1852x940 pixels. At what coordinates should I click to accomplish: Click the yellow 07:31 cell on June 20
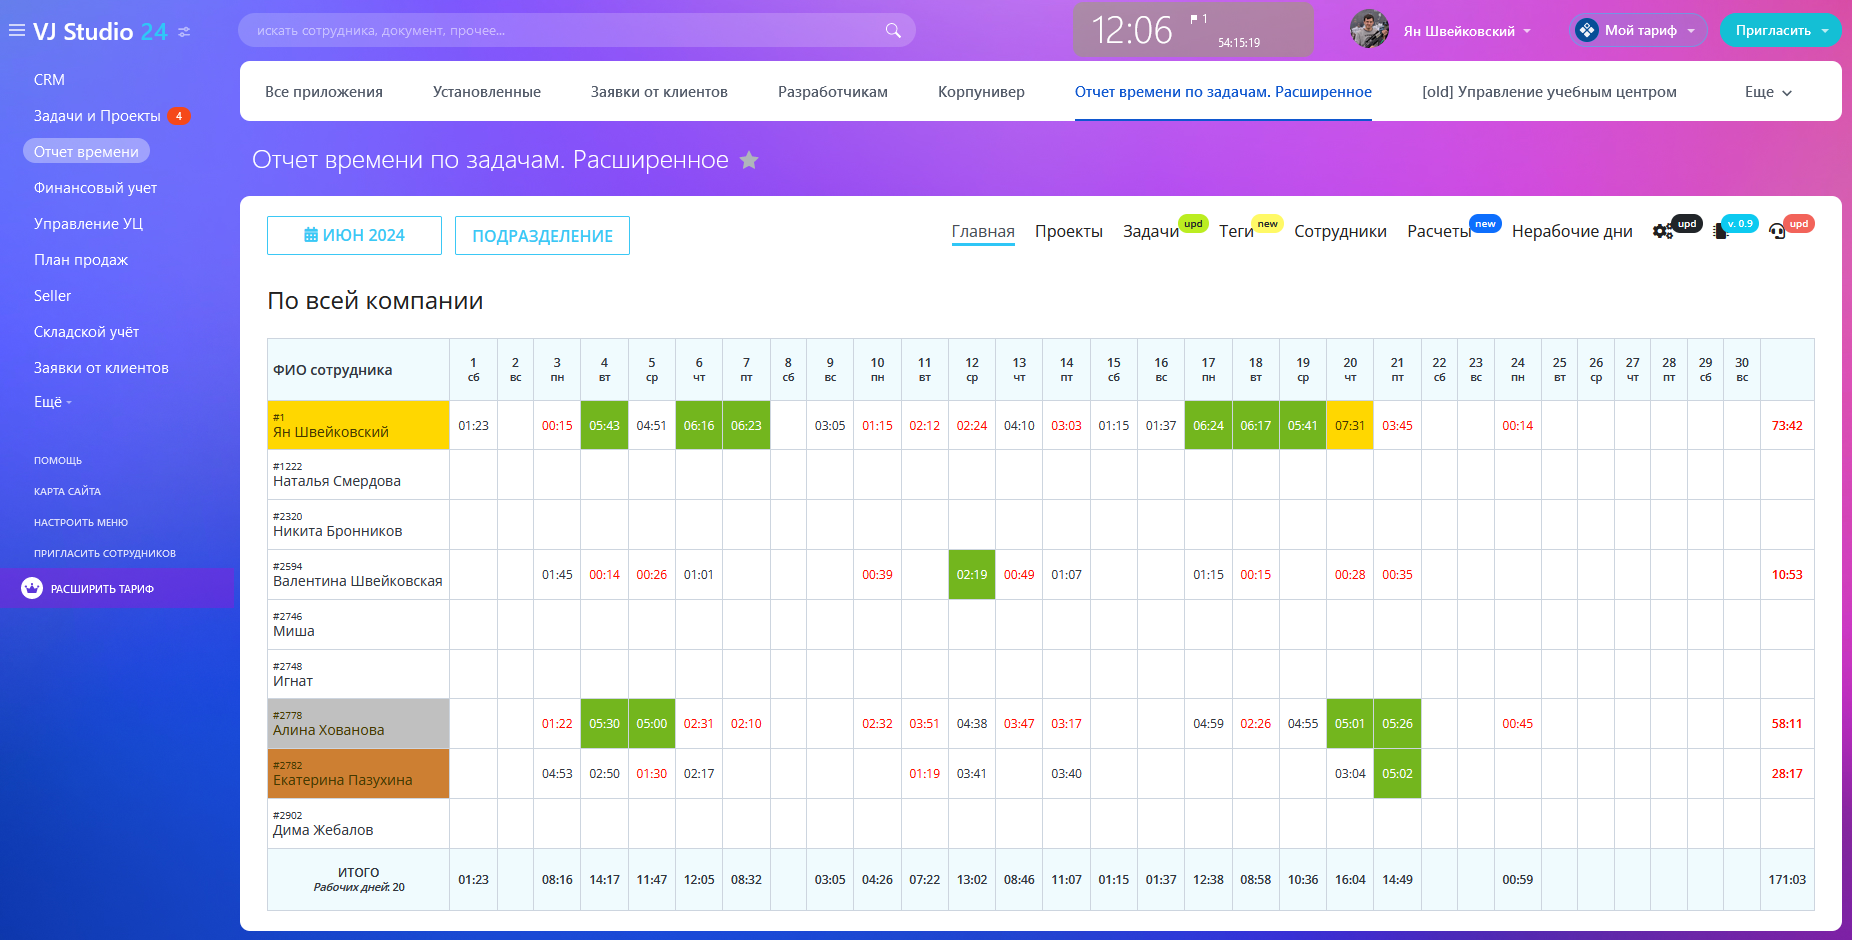click(1349, 426)
